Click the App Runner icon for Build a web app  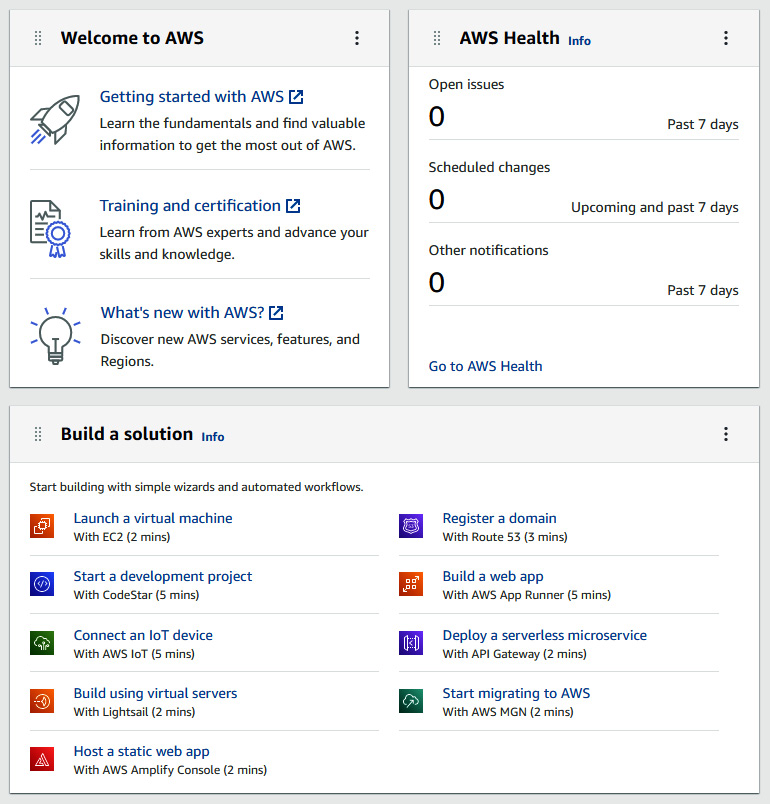(411, 584)
